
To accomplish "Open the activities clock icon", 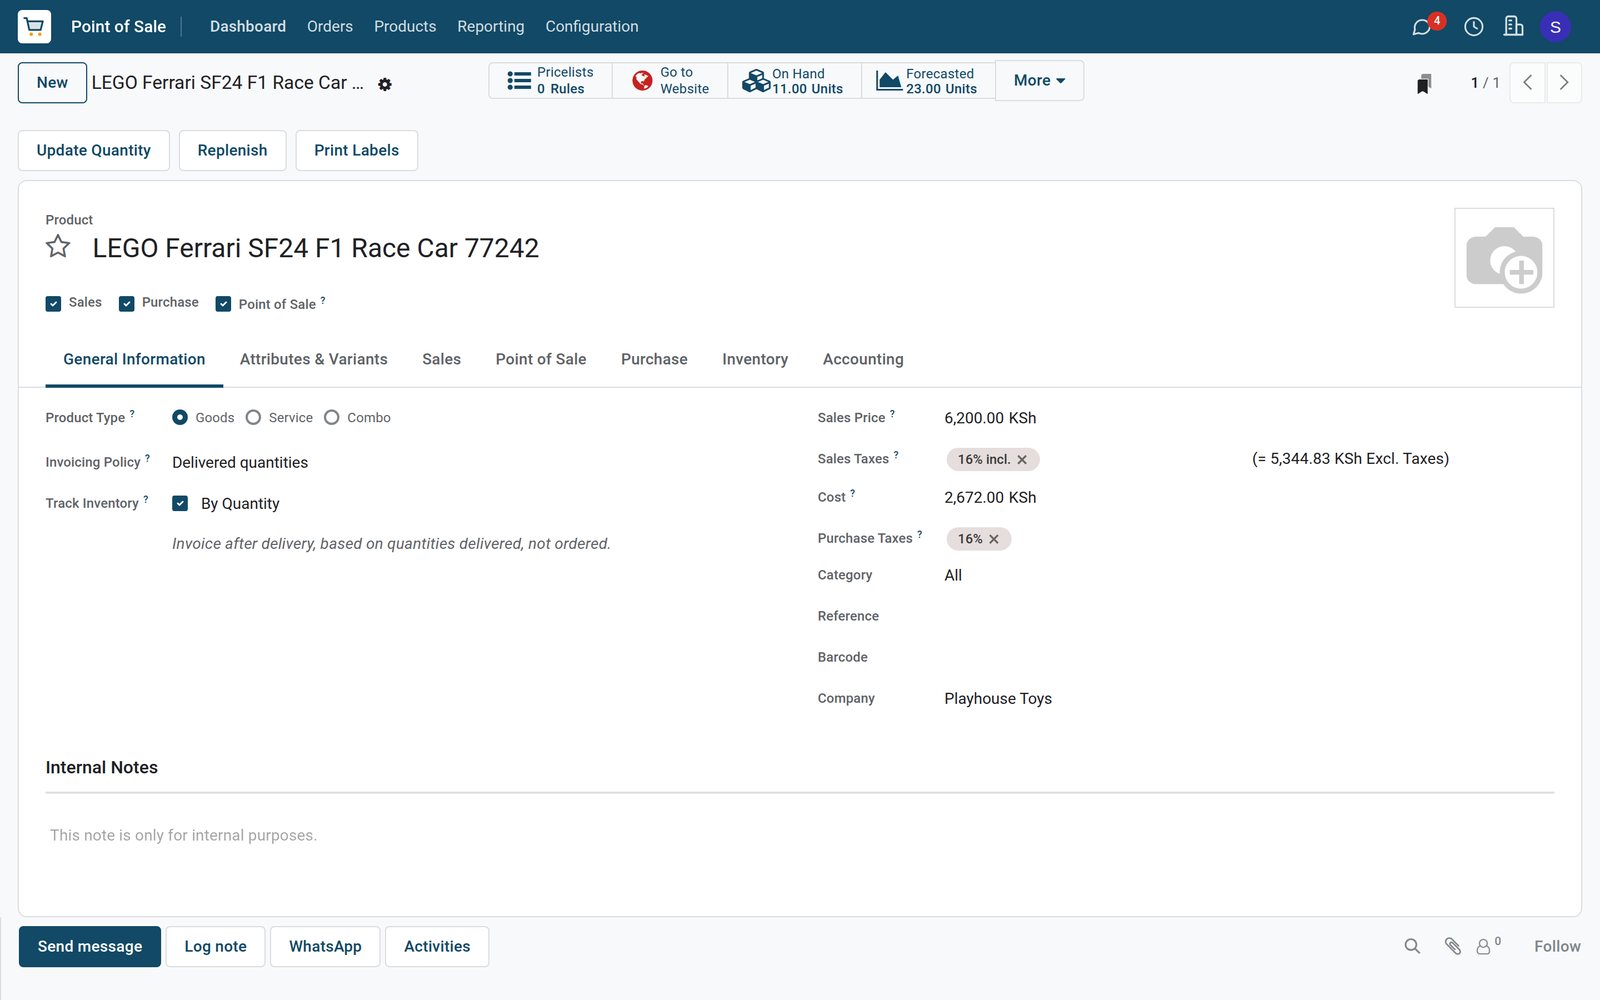I will [x=1473, y=27].
